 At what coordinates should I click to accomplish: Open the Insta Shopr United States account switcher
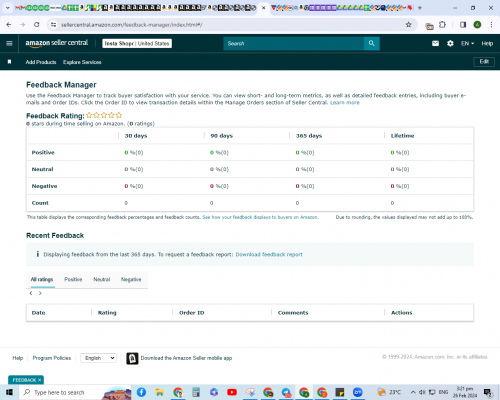(137, 43)
